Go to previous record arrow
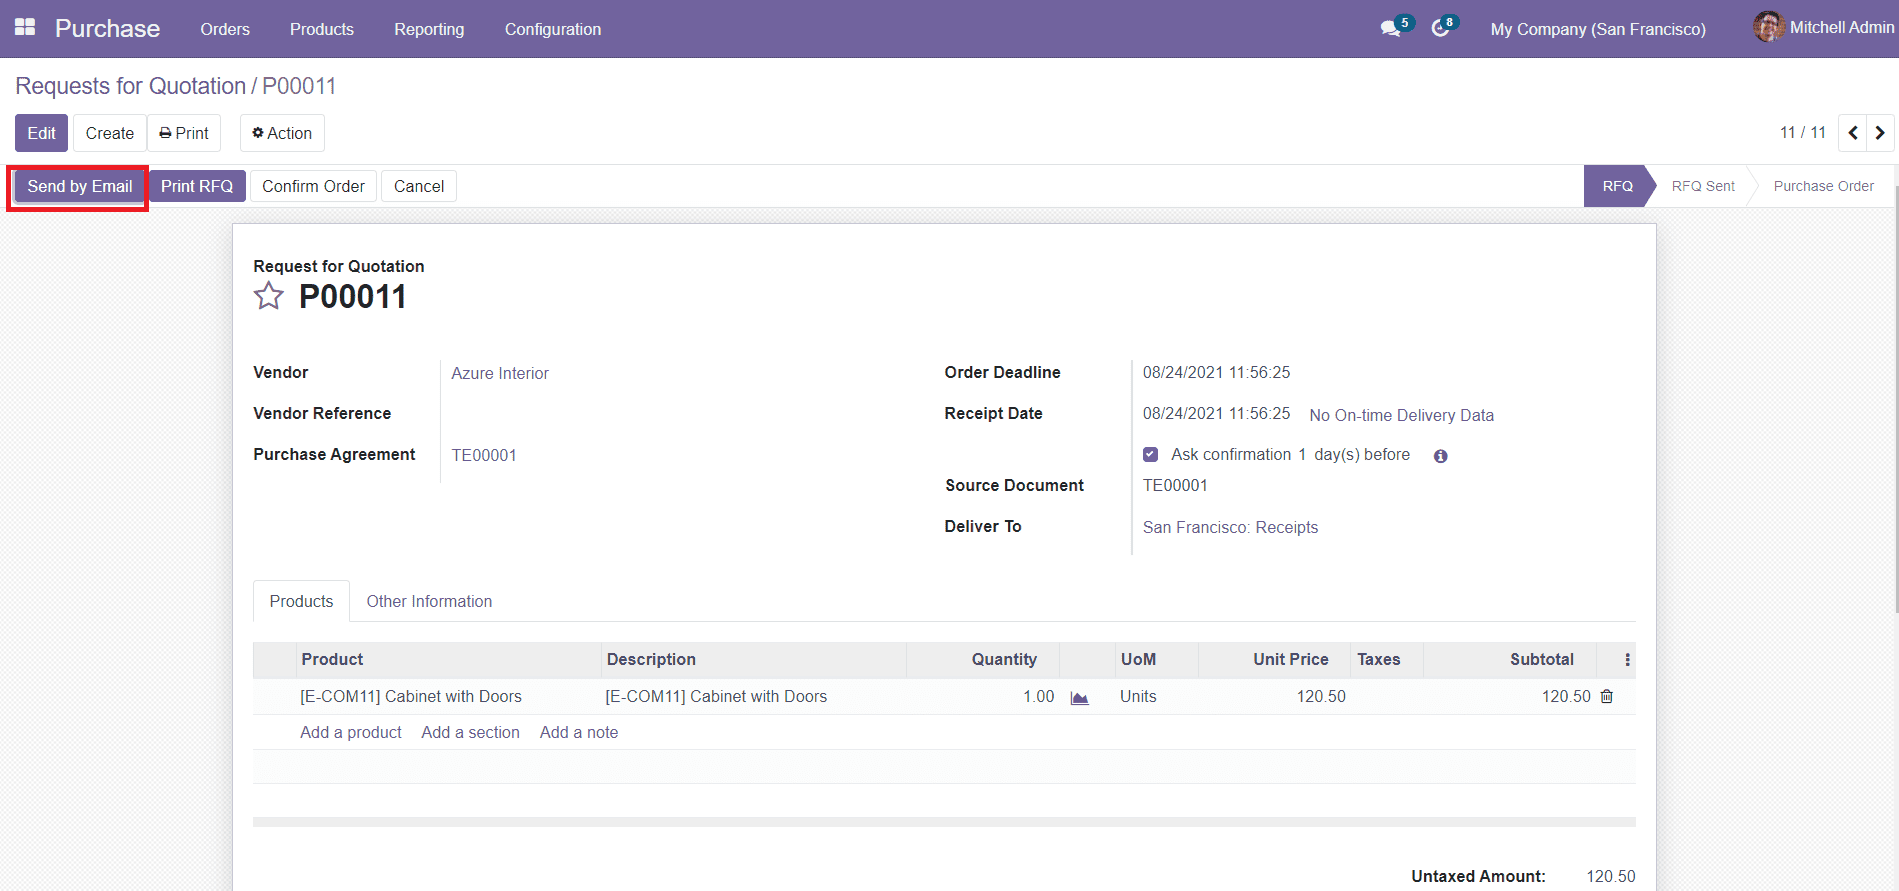The height and width of the screenshot is (891, 1899). tap(1853, 133)
